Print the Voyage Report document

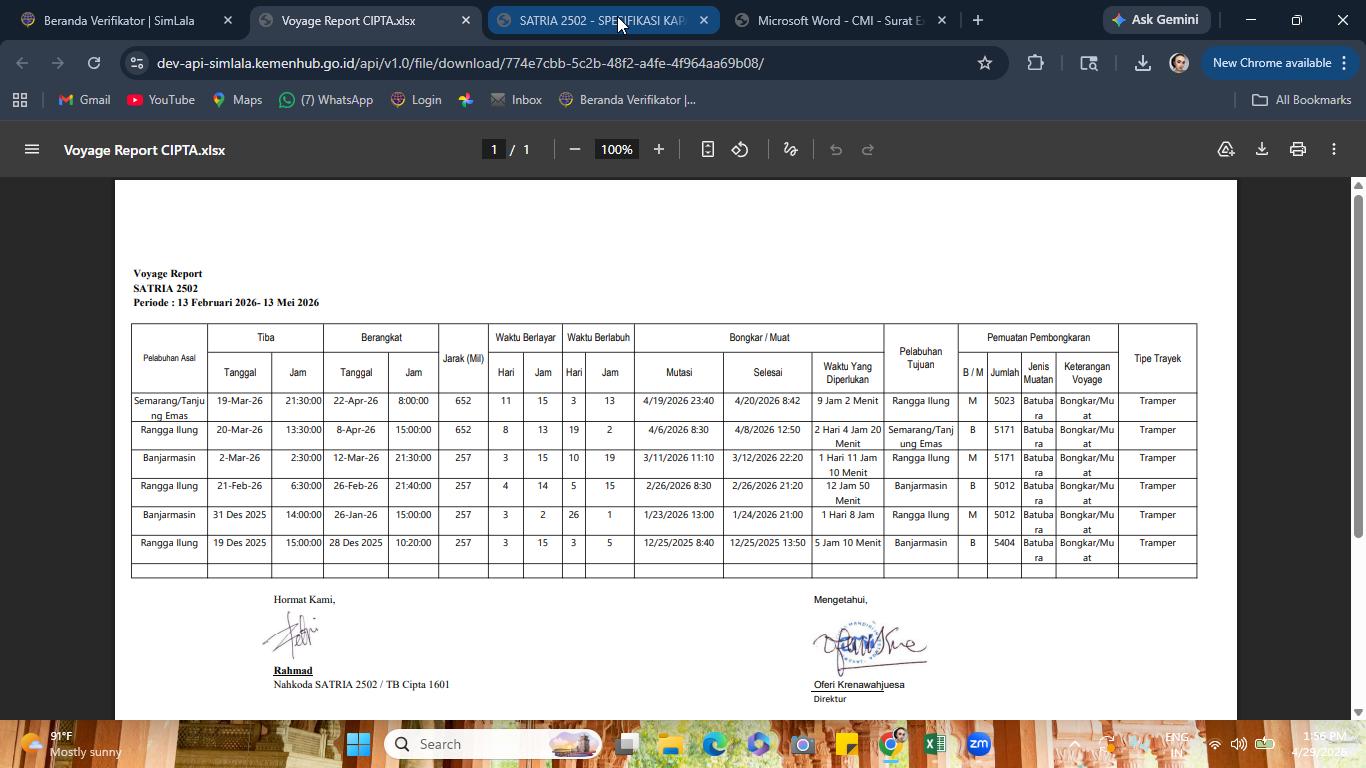click(x=1298, y=149)
